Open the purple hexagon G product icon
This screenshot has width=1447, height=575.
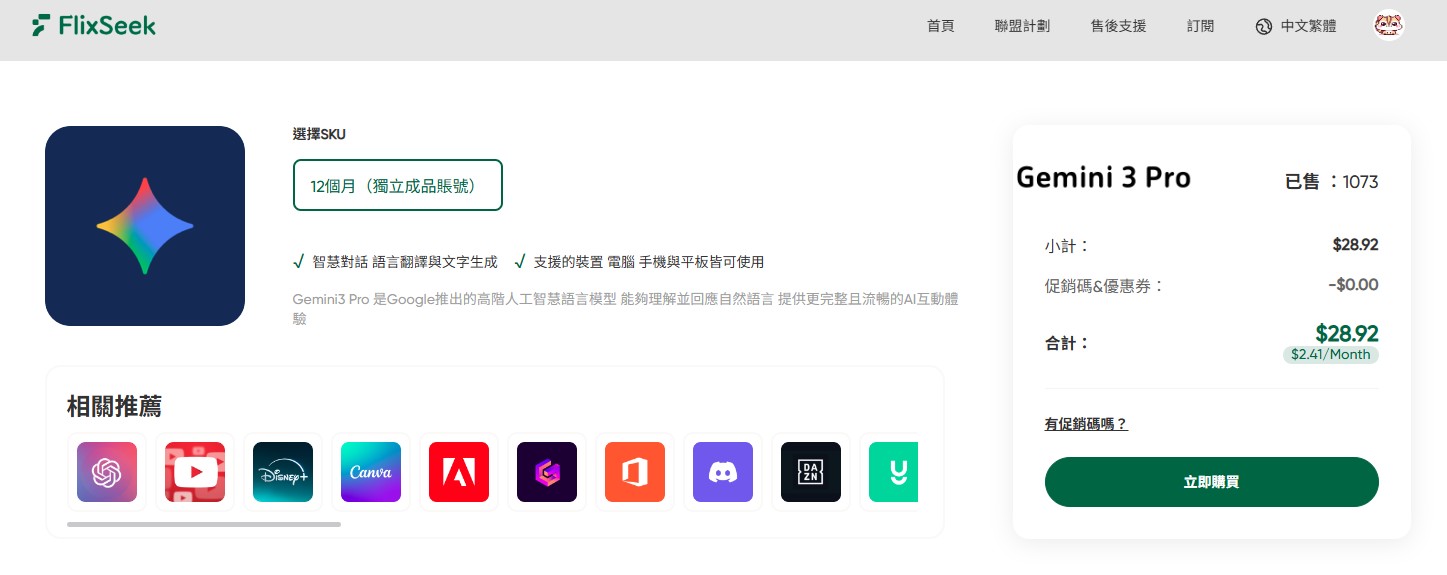coord(547,472)
